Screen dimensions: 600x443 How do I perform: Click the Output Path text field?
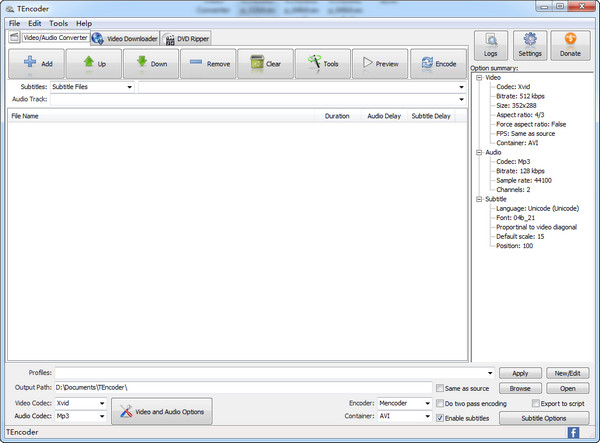(x=242, y=387)
